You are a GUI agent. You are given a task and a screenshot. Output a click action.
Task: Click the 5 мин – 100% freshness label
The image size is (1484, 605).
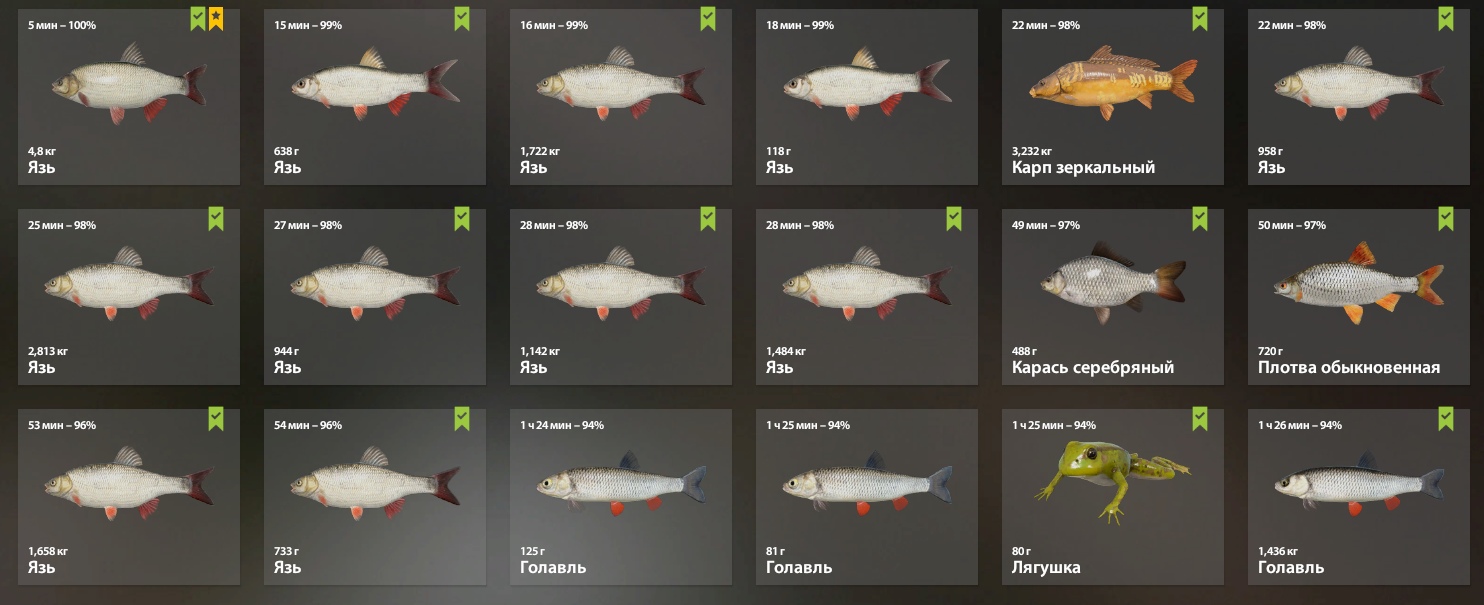(x=62, y=25)
